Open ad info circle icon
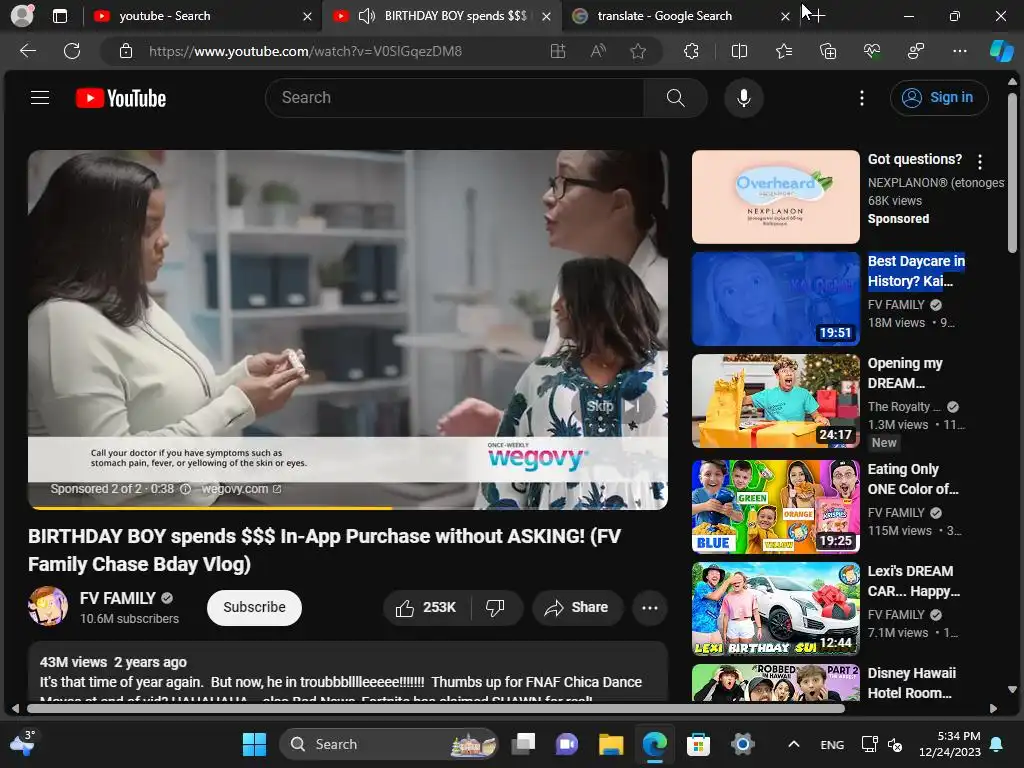1024x768 pixels. [x=185, y=489]
